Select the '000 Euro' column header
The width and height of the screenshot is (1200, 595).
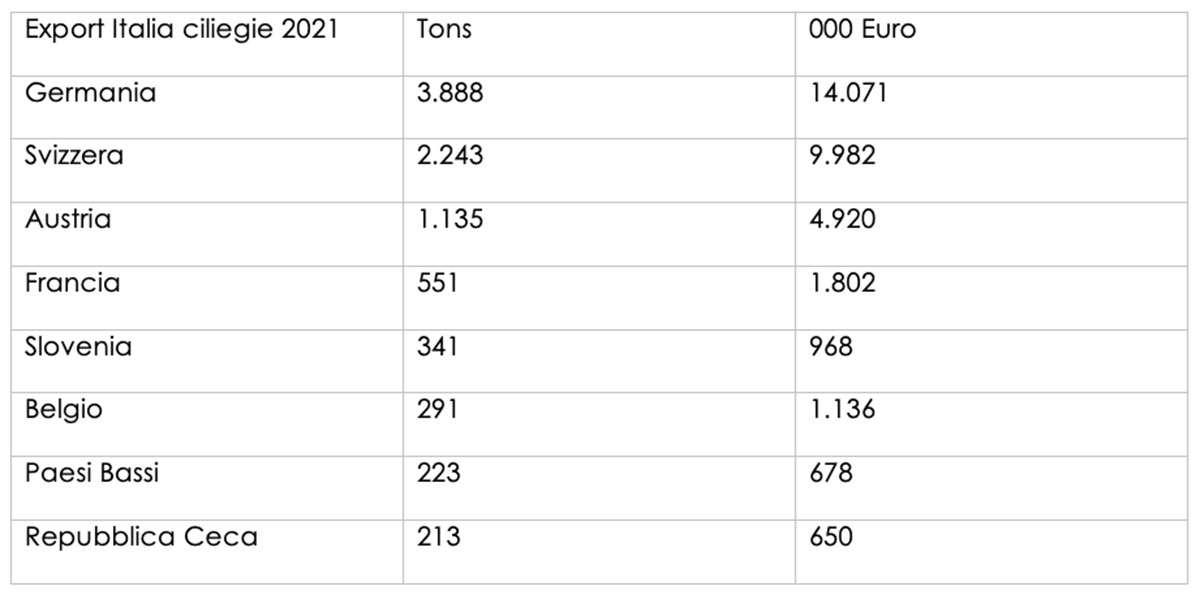pyautogui.click(x=990, y=43)
